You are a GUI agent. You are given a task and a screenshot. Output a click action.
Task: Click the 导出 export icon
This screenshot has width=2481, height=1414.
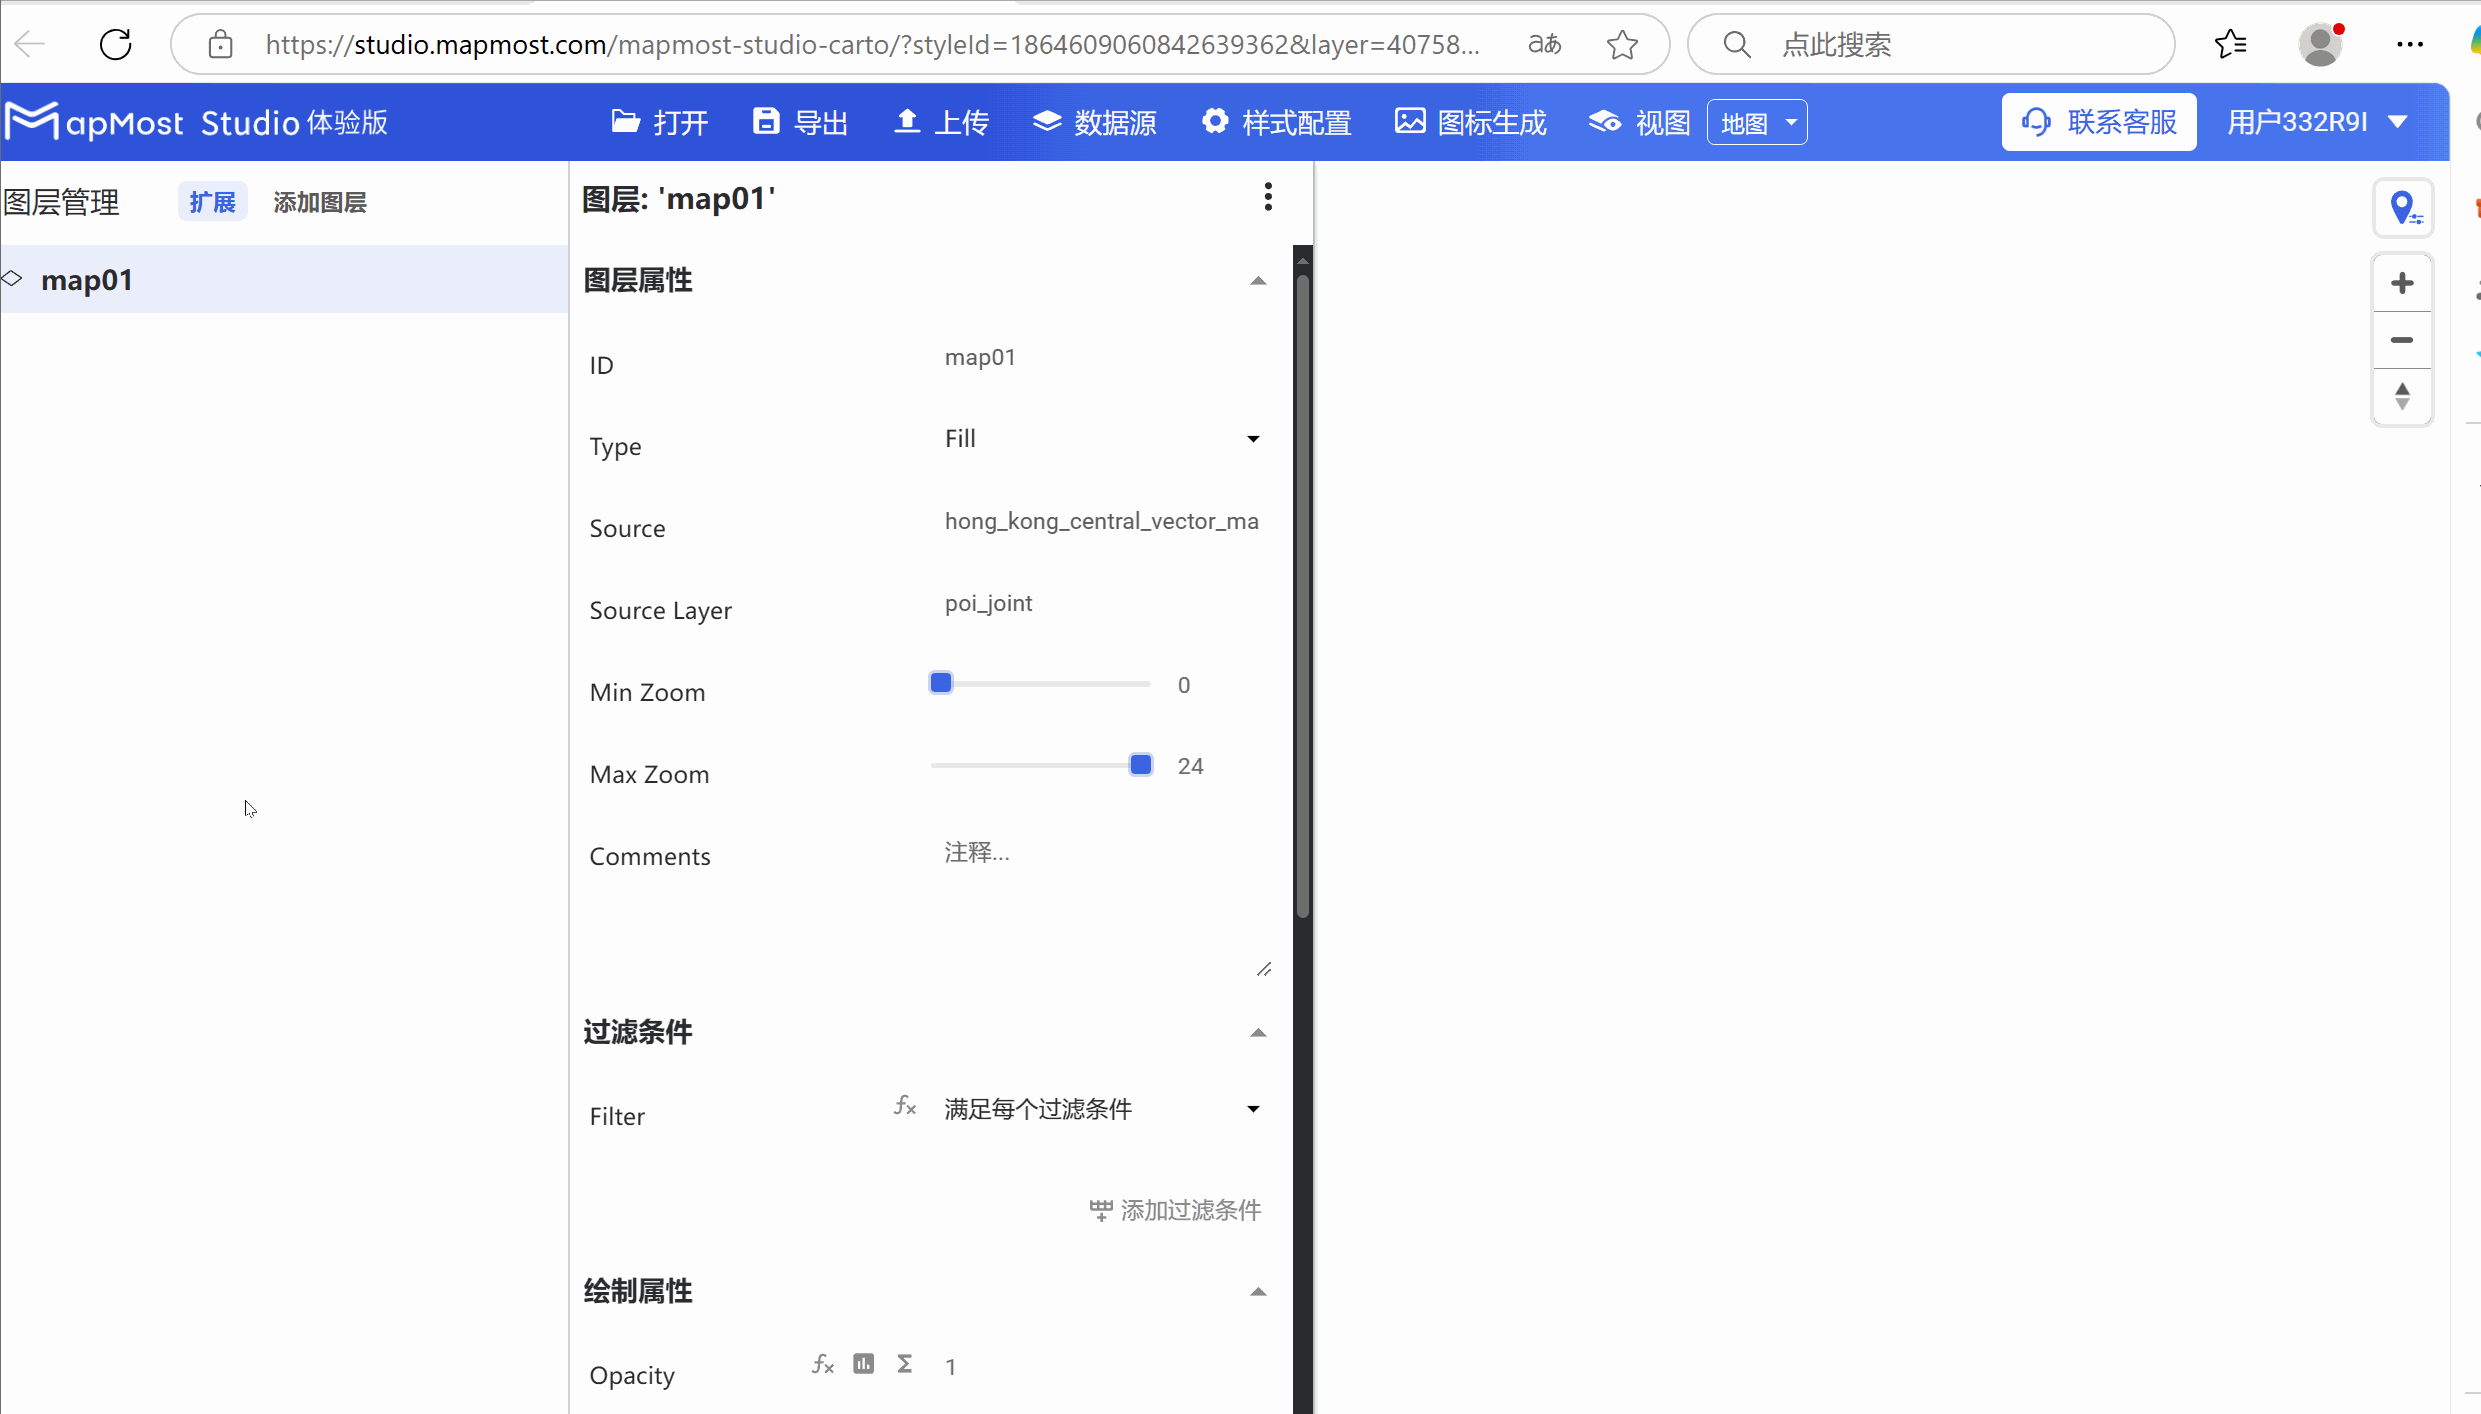[766, 121]
